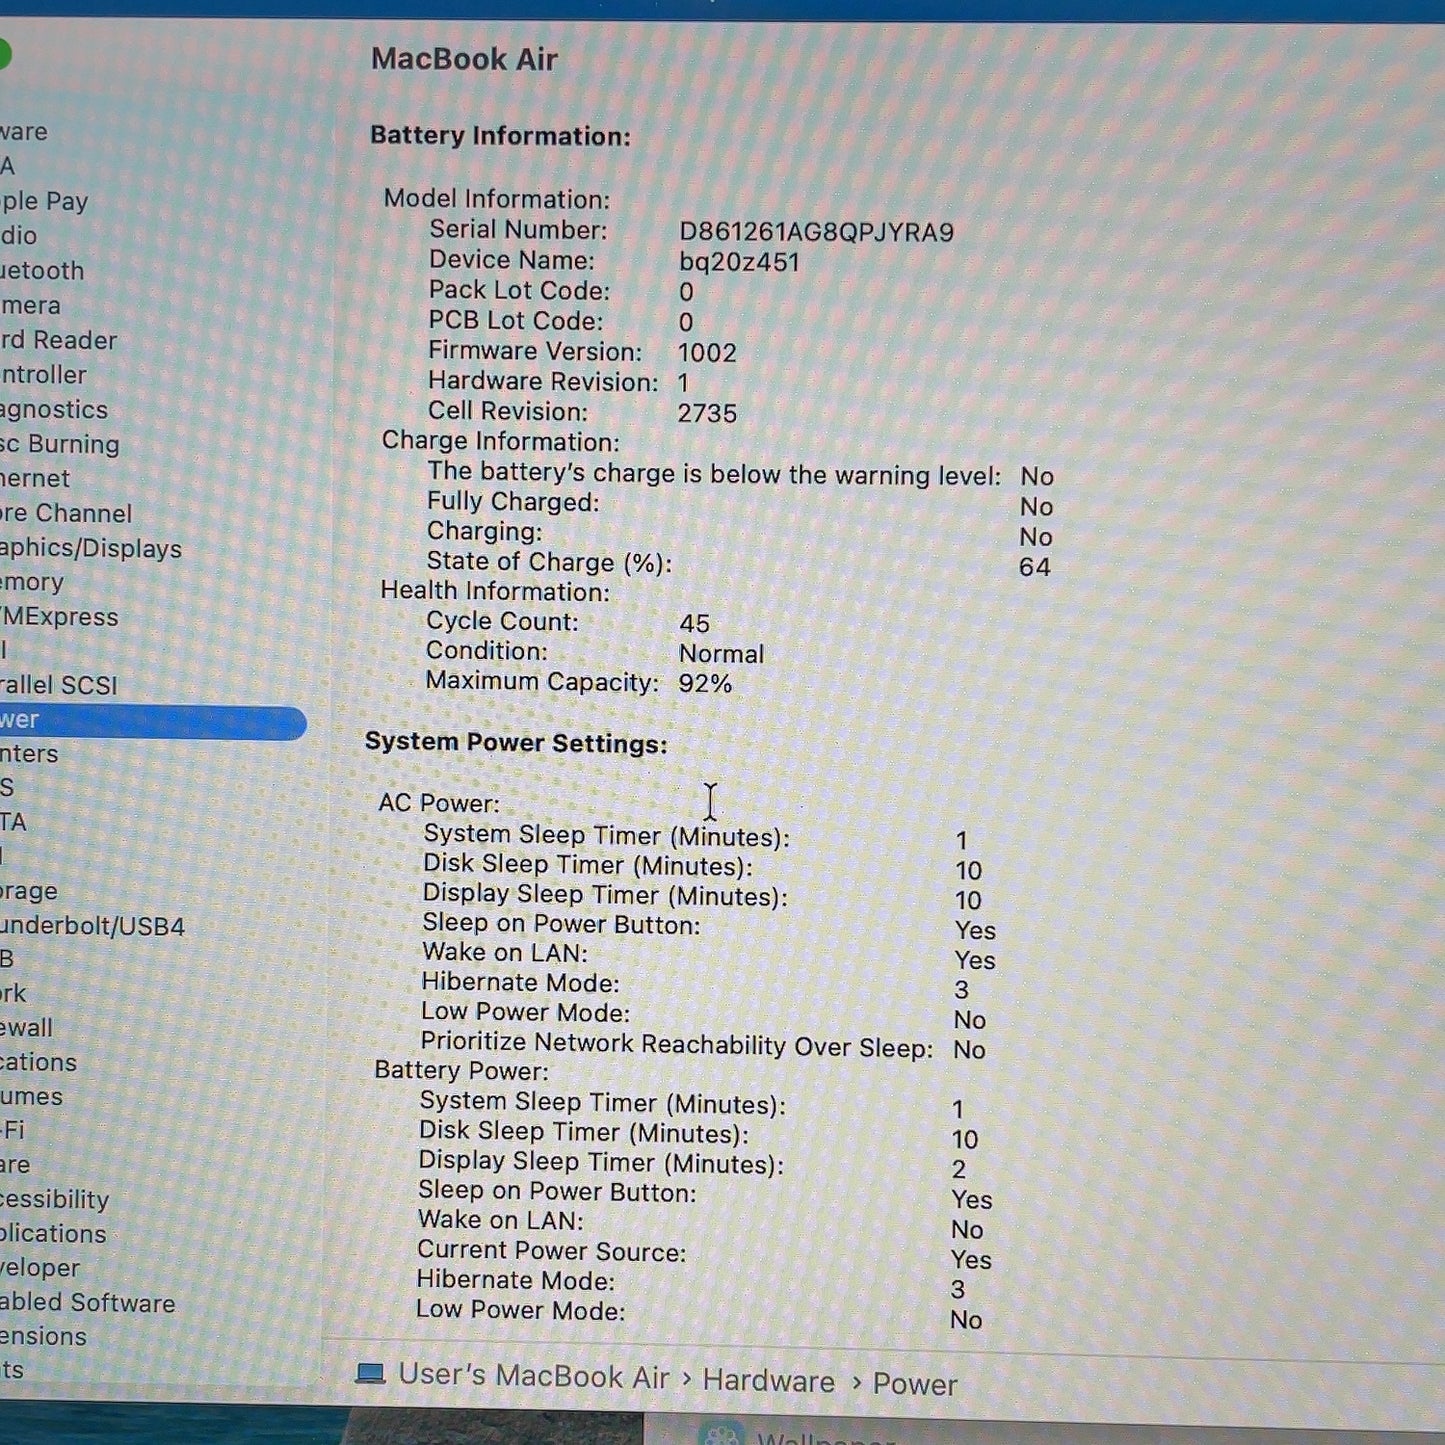The width and height of the screenshot is (1445, 1445).
Task: Click the Charging value No
Action: point(1036,537)
